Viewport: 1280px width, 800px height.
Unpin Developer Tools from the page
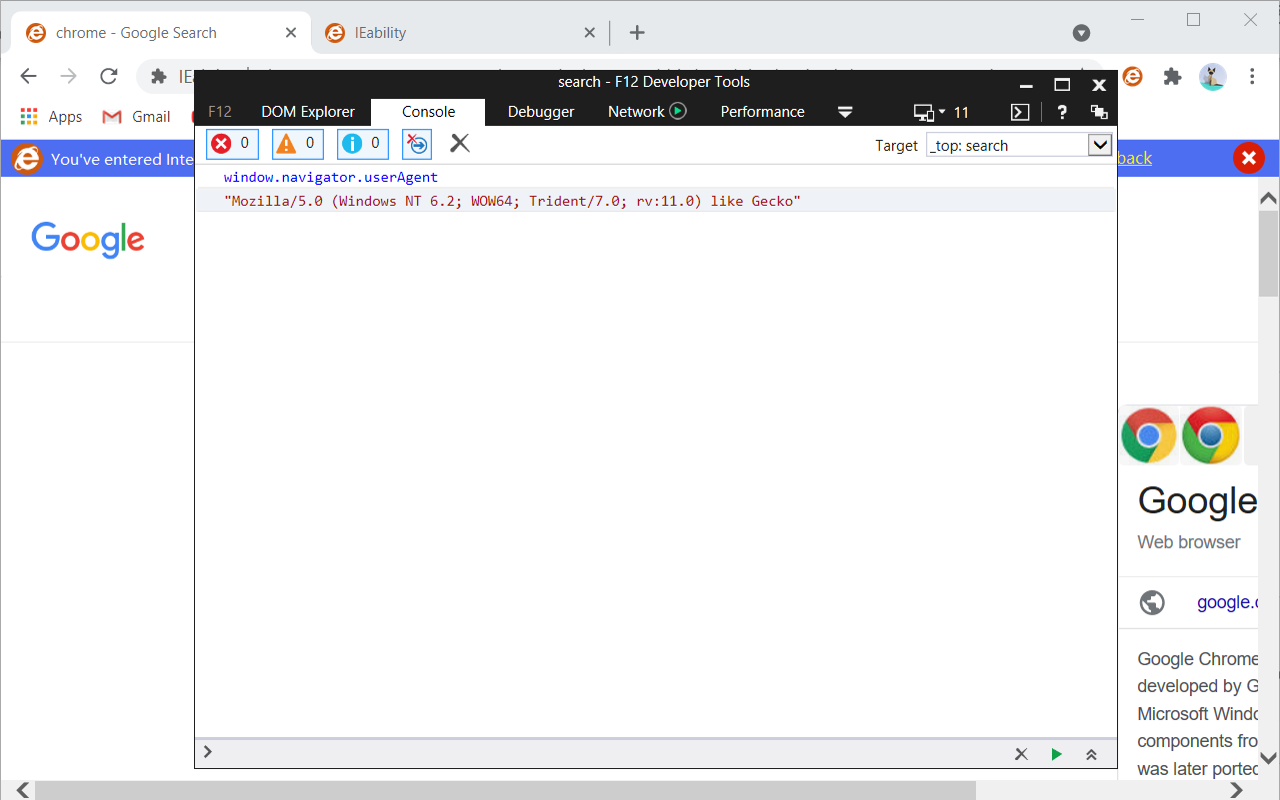(x=1098, y=112)
